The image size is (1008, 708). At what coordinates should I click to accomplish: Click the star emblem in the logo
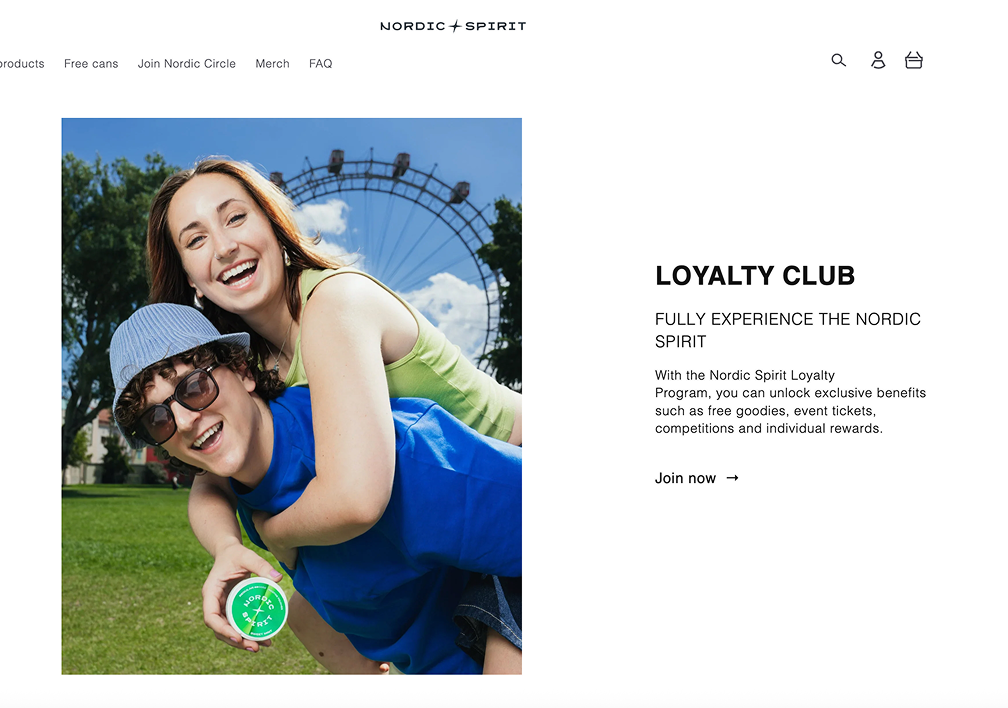(455, 26)
